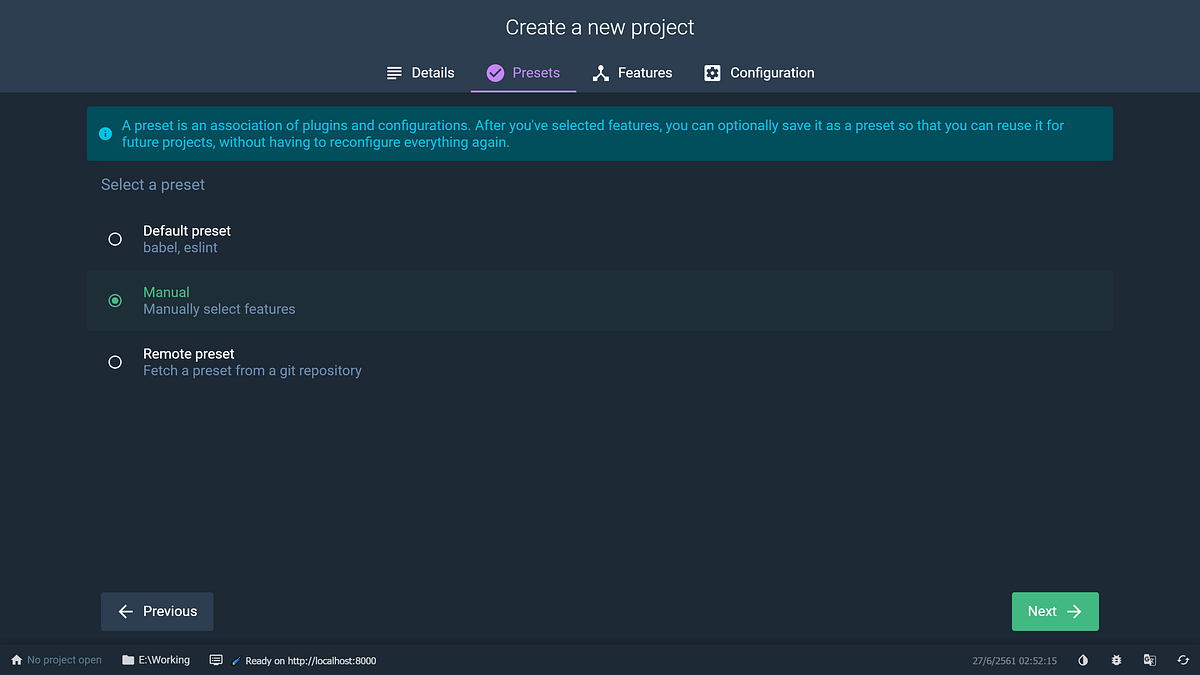Select the Default preset radio button
Viewport: 1200px width, 675px height.
115,239
